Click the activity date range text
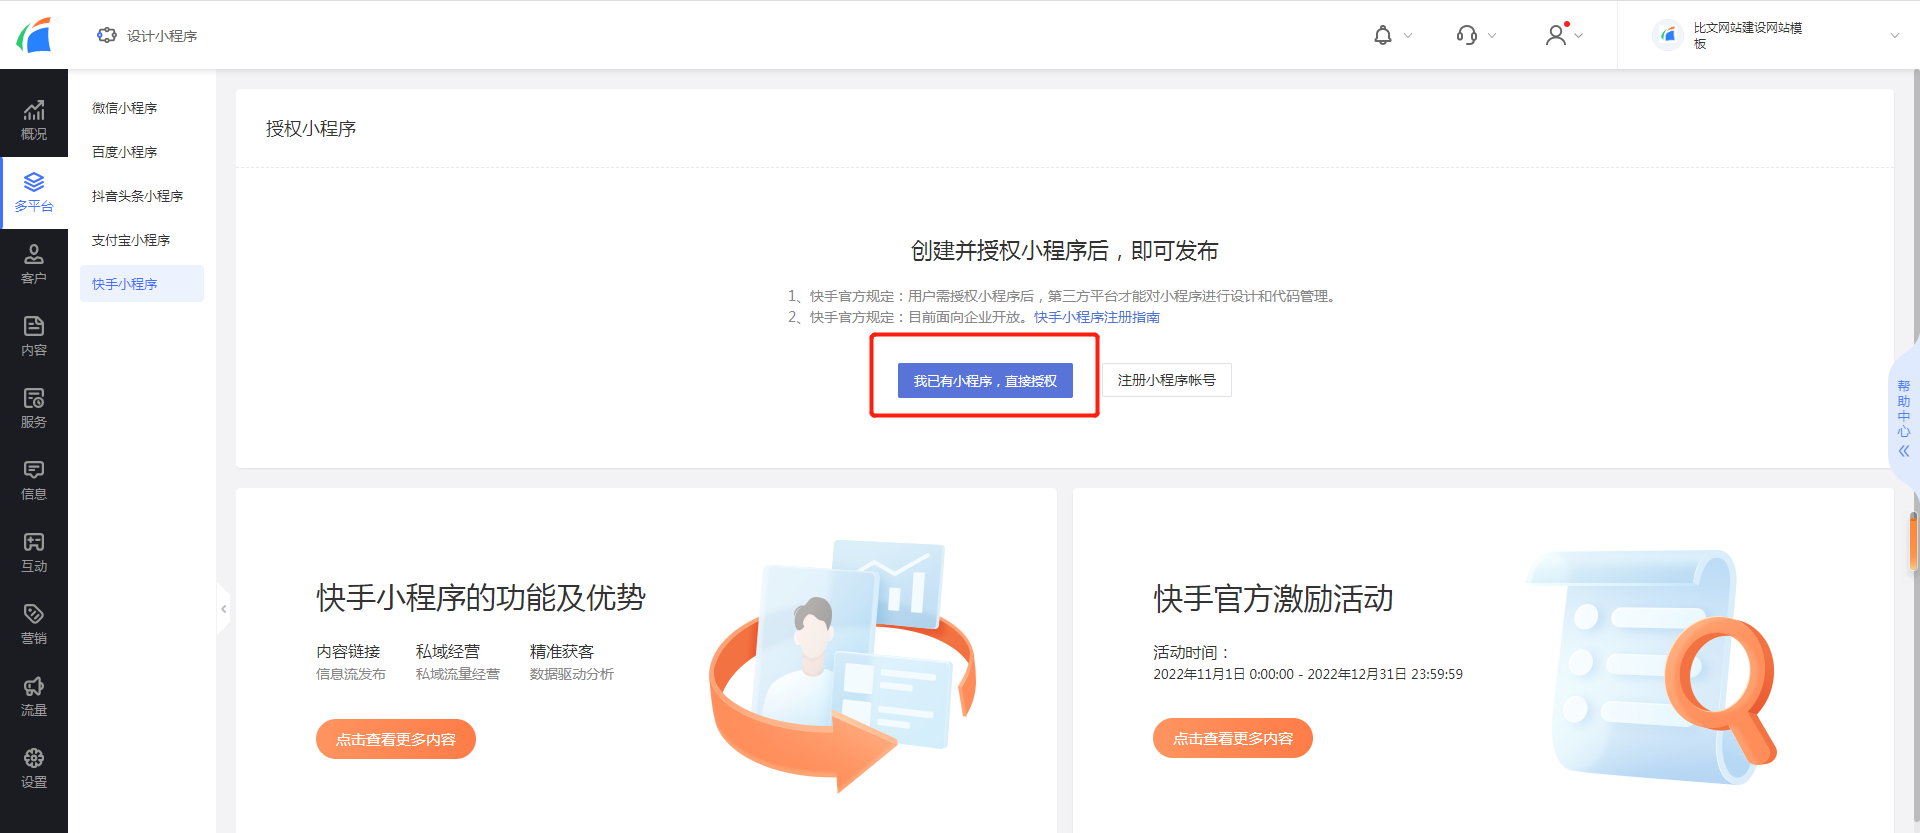 pos(1308,674)
